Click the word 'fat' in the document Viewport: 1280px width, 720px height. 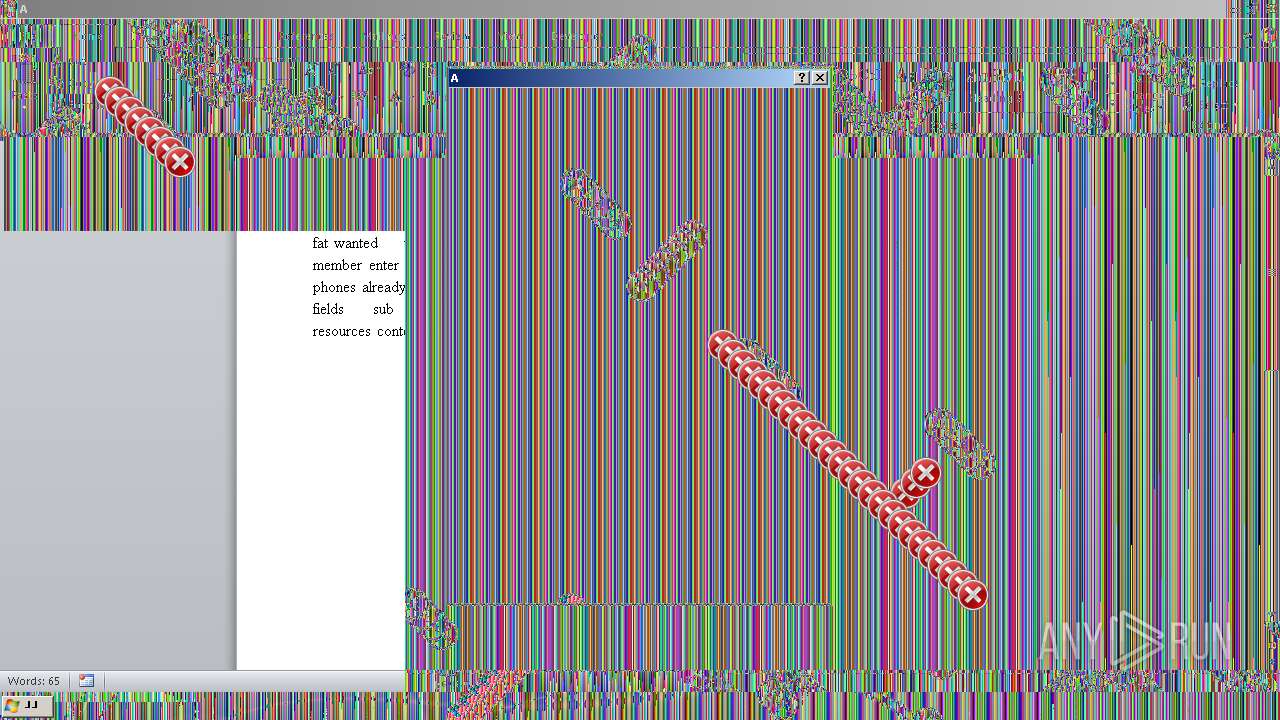point(320,243)
